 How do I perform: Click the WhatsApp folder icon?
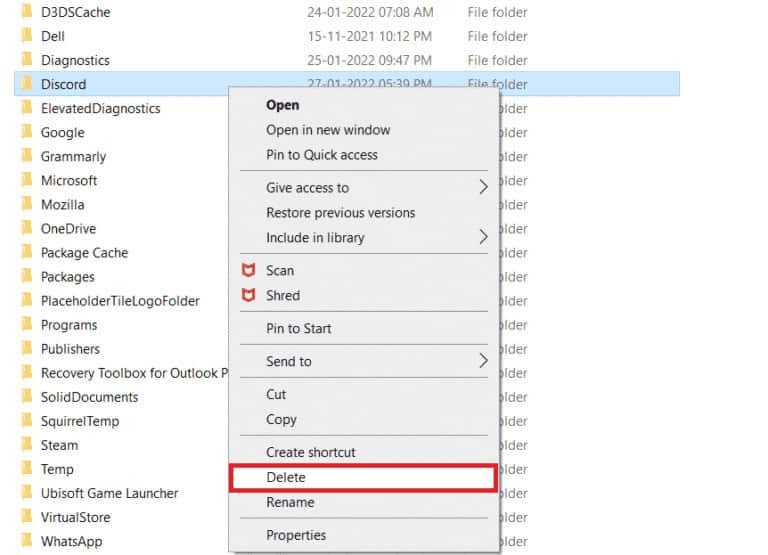27,540
